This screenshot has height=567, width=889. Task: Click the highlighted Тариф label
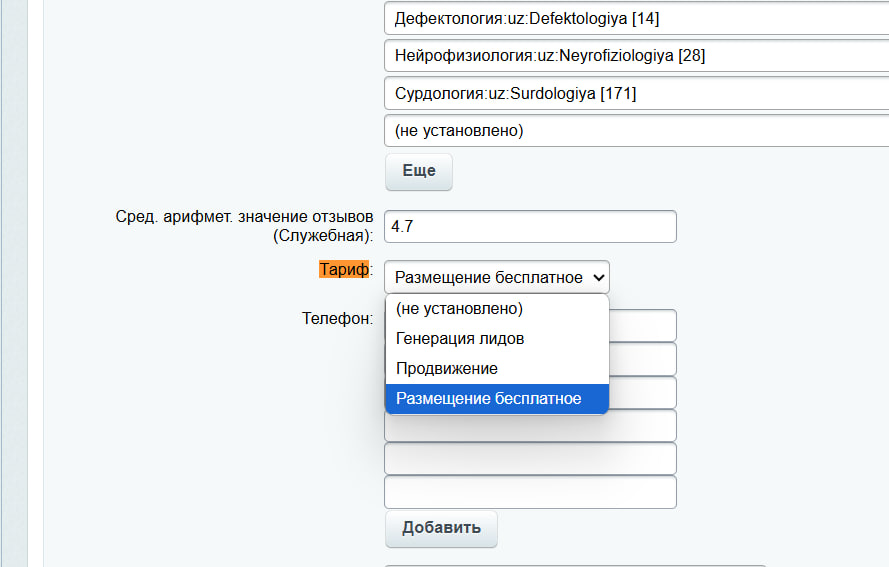click(x=343, y=270)
